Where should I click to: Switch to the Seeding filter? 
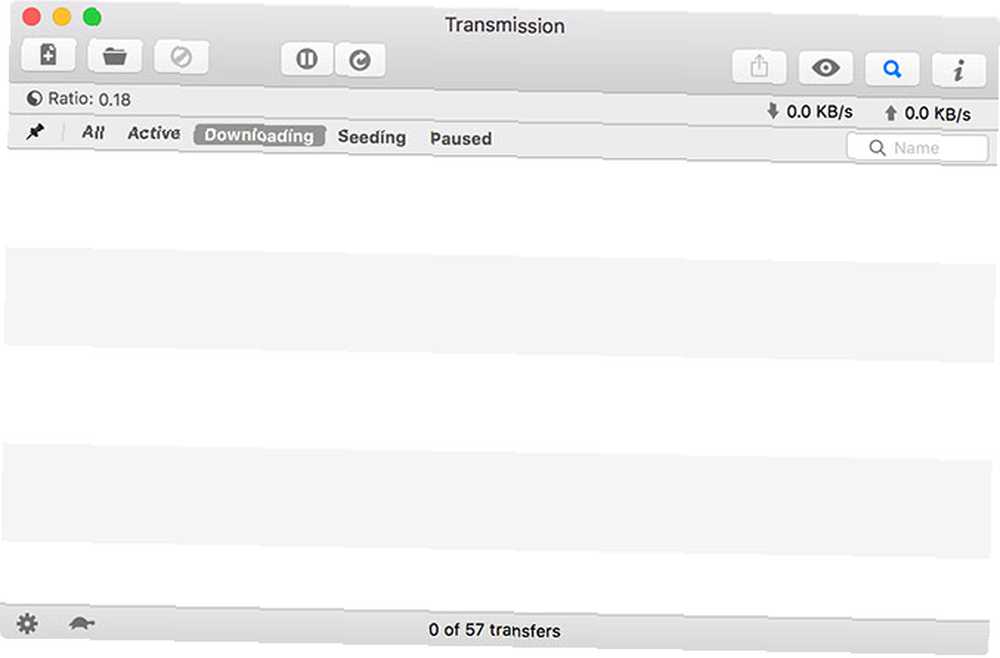pyautogui.click(x=372, y=137)
